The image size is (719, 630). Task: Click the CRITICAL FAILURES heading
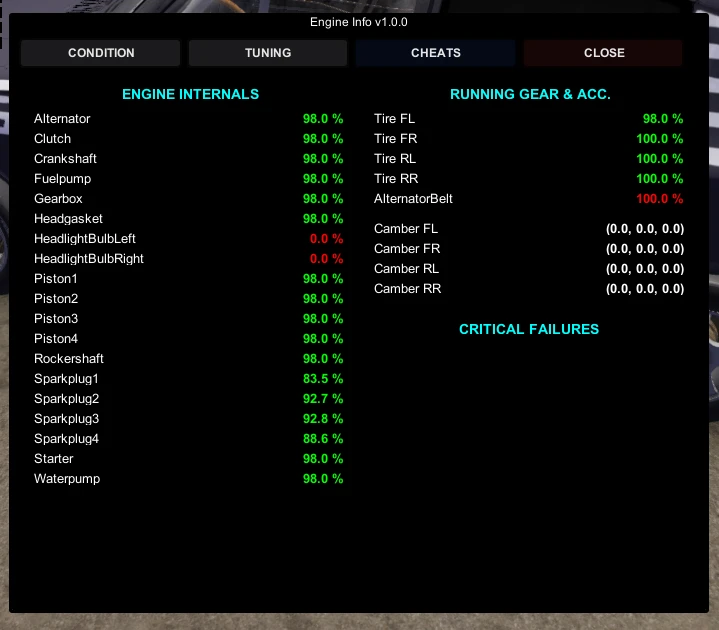(x=529, y=329)
